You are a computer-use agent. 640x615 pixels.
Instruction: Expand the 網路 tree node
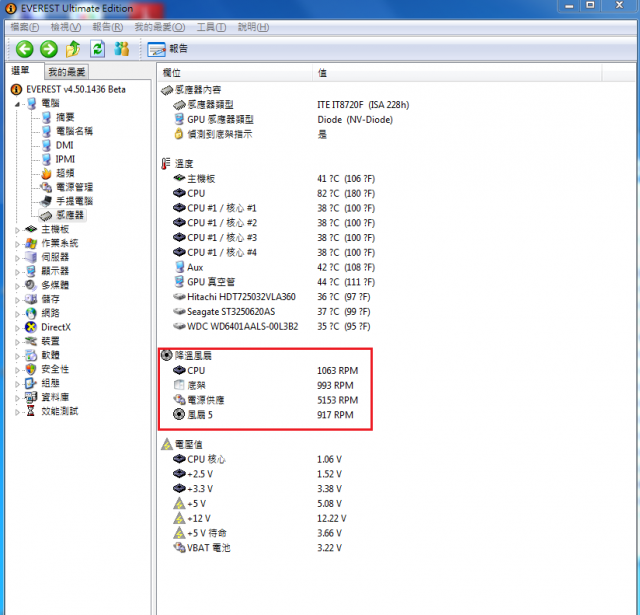pyautogui.click(x=17, y=314)
